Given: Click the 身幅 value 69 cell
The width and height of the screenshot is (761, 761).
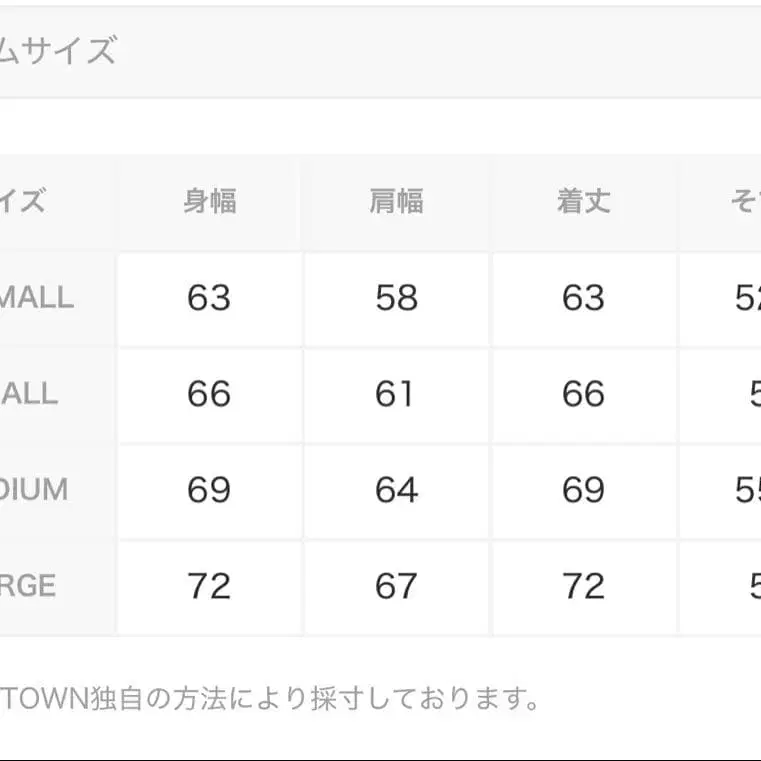Looking at the screenshot, I should click(209, 490).
